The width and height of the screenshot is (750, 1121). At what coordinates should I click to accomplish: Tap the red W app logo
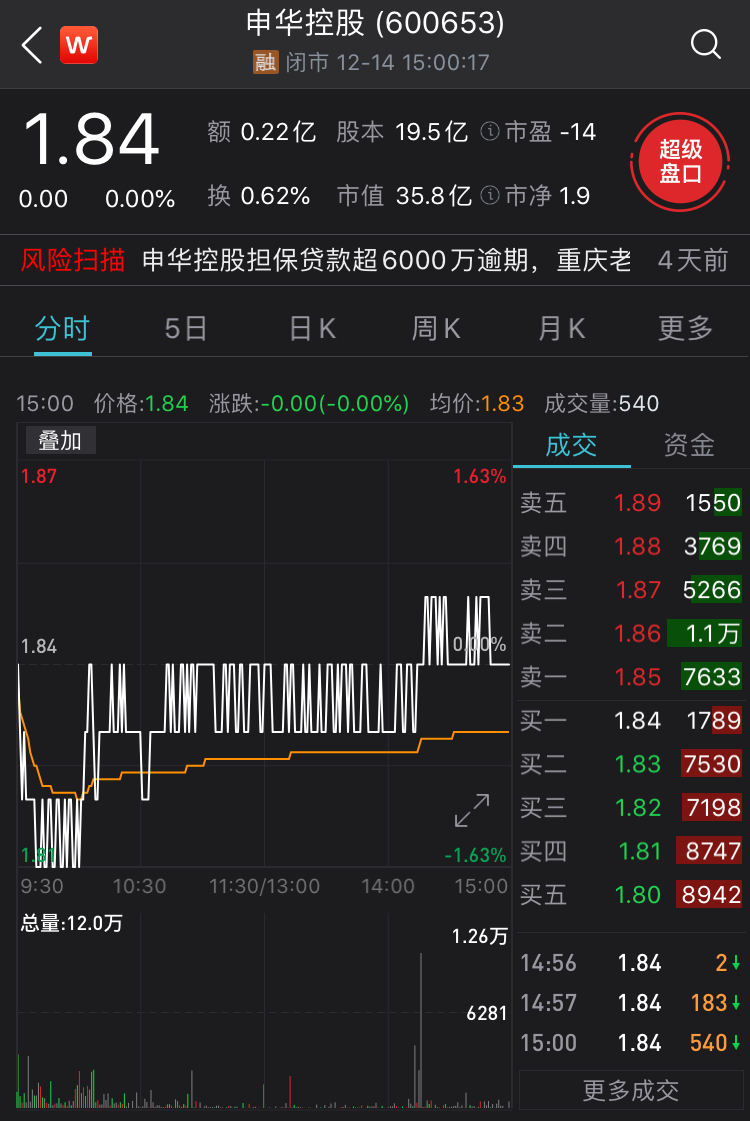pos(79,45)
